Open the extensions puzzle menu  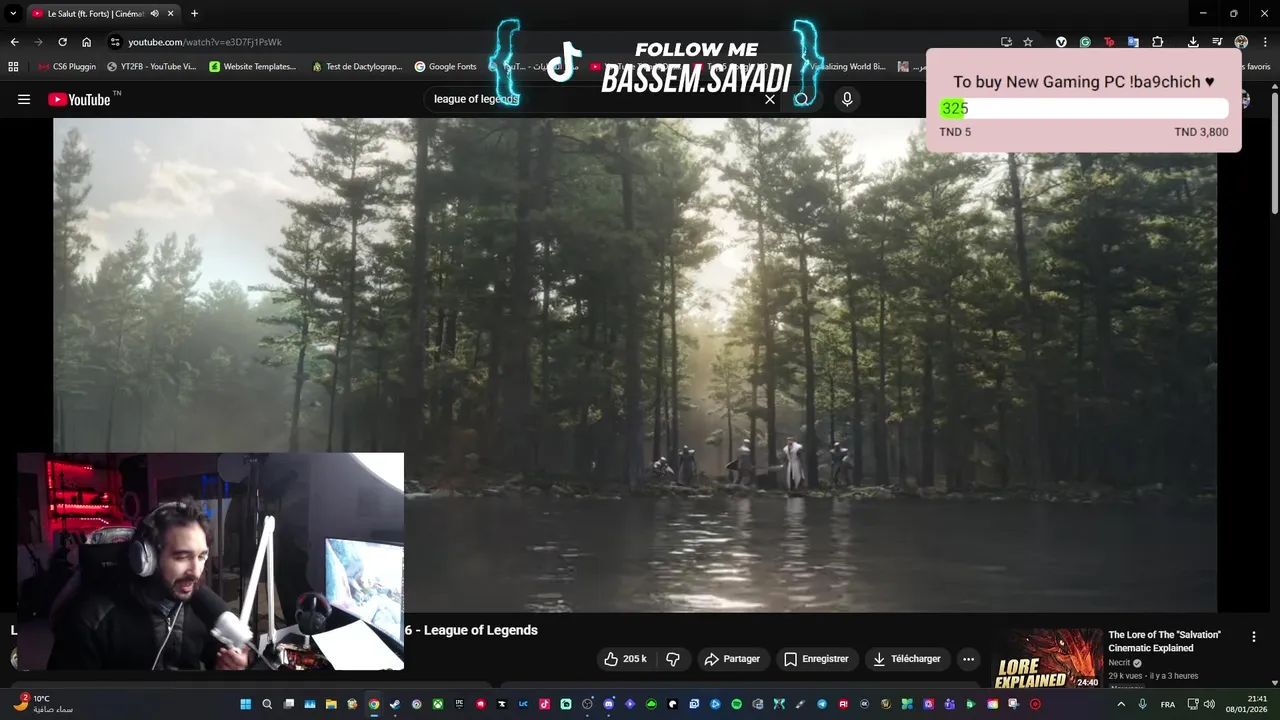(1157, 42)
